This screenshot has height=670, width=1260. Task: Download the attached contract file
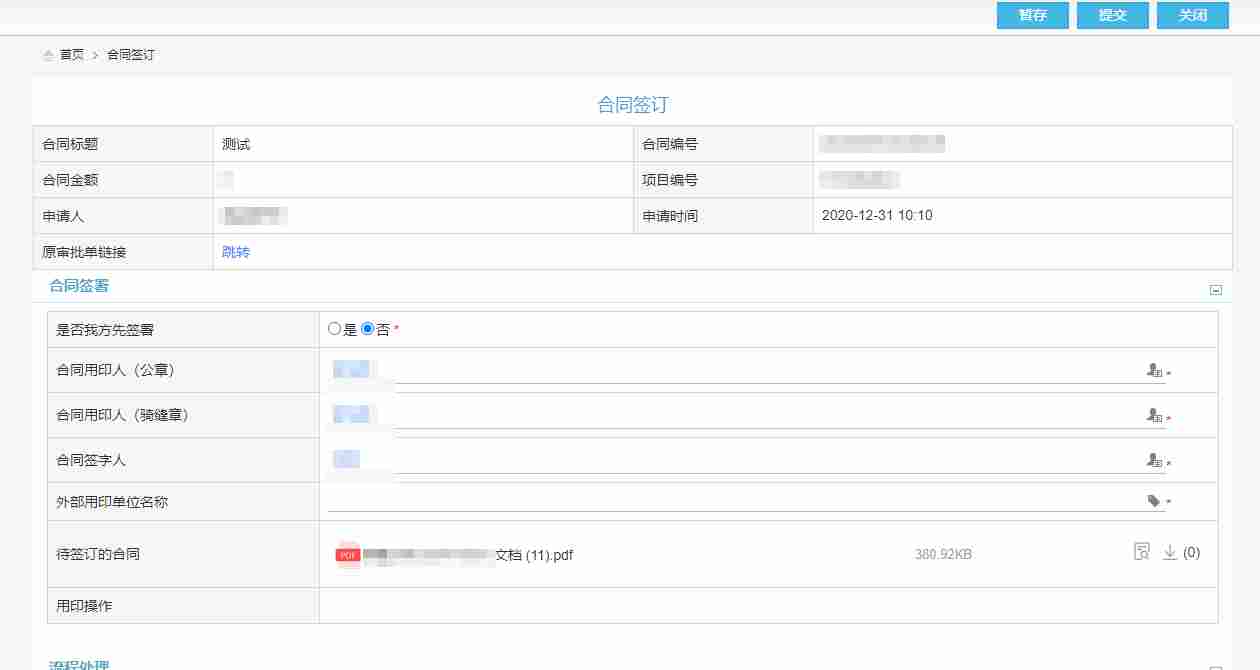(x=1170, y=552)
